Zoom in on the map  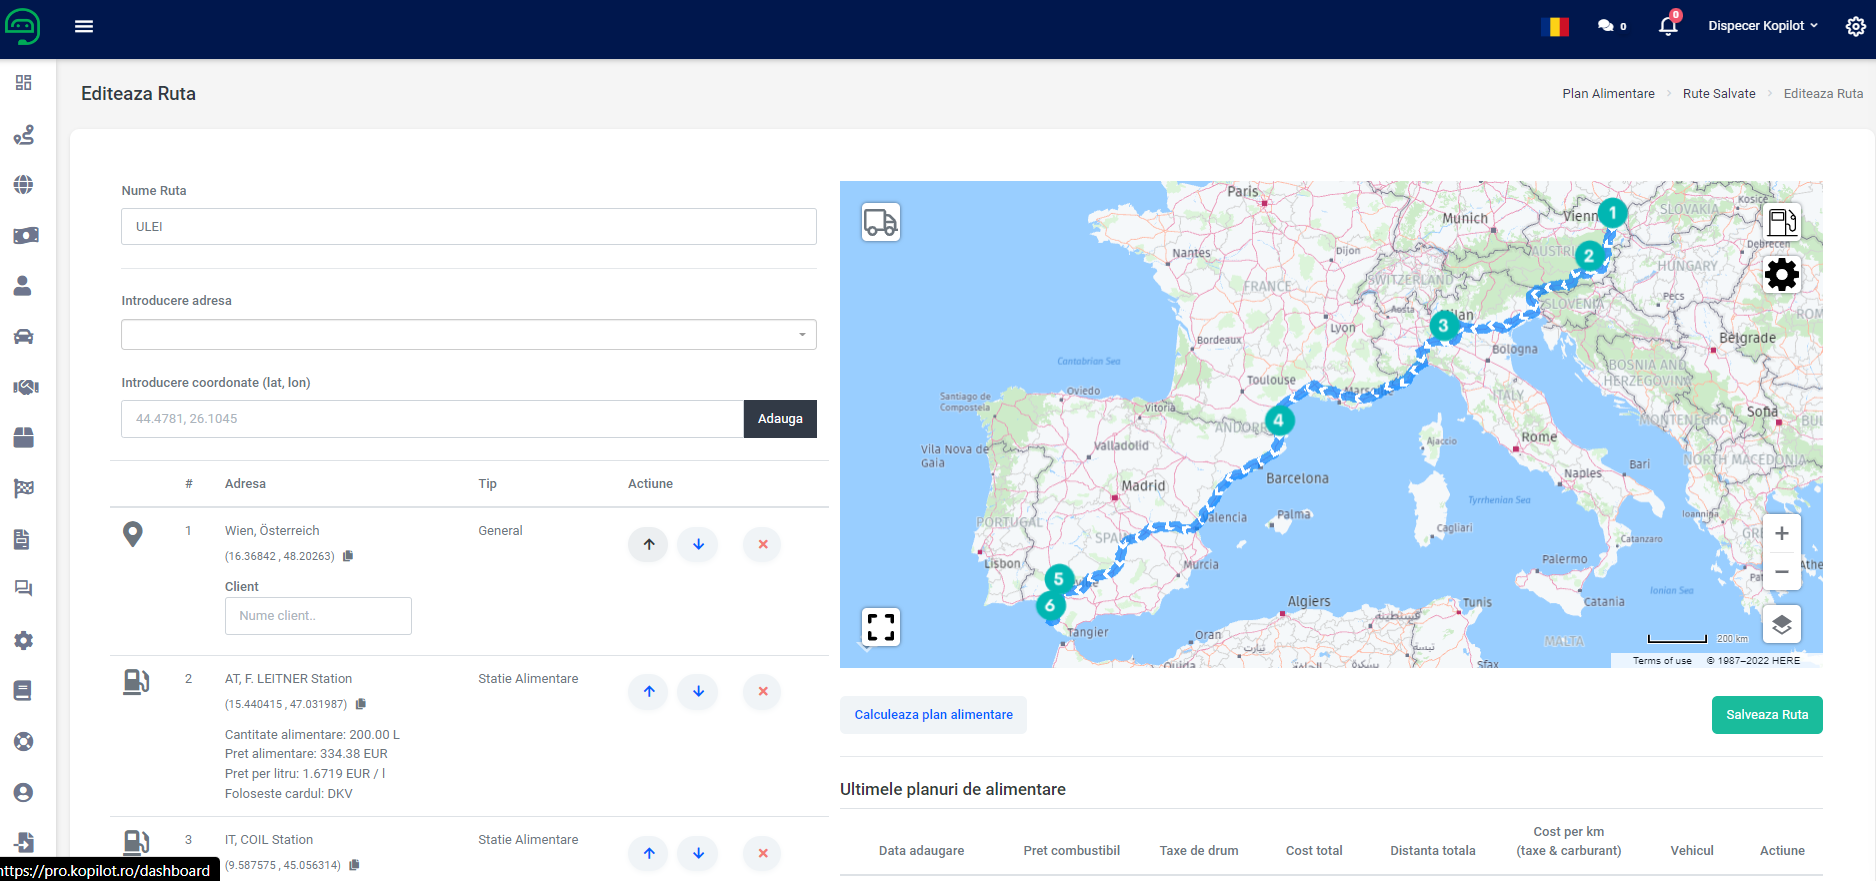coord(1781,534)
